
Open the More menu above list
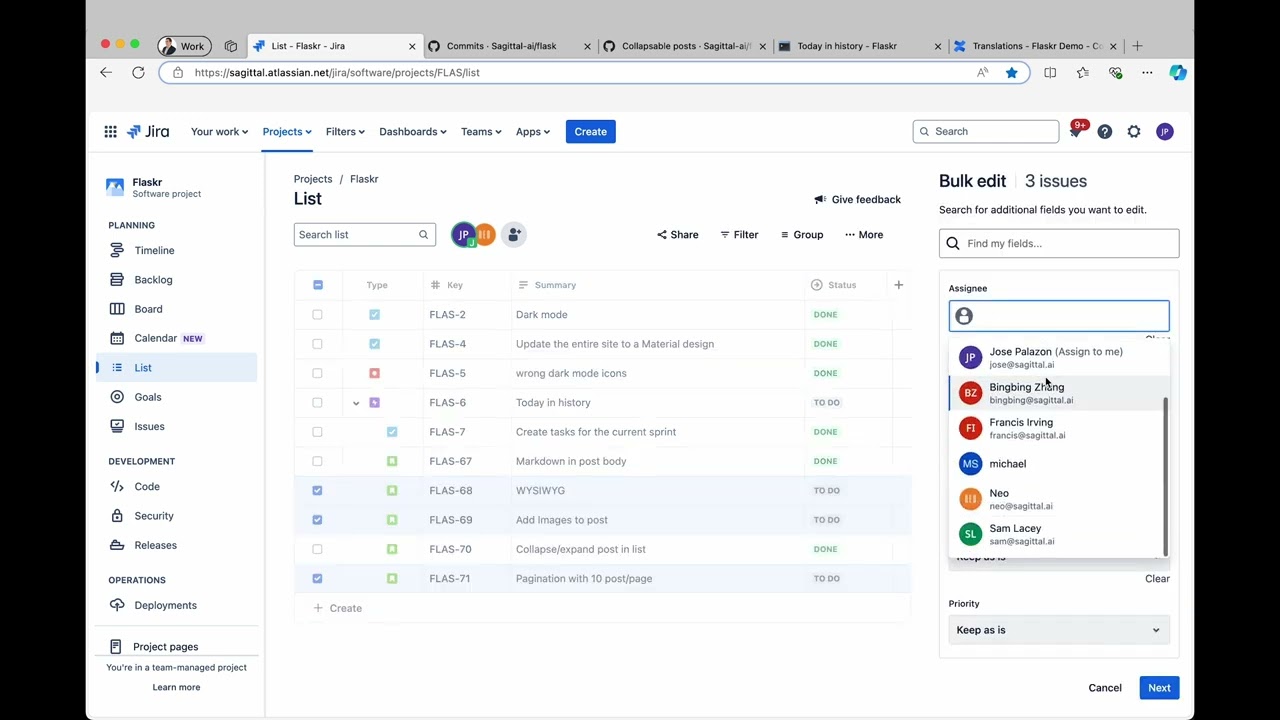pos(864,234)
